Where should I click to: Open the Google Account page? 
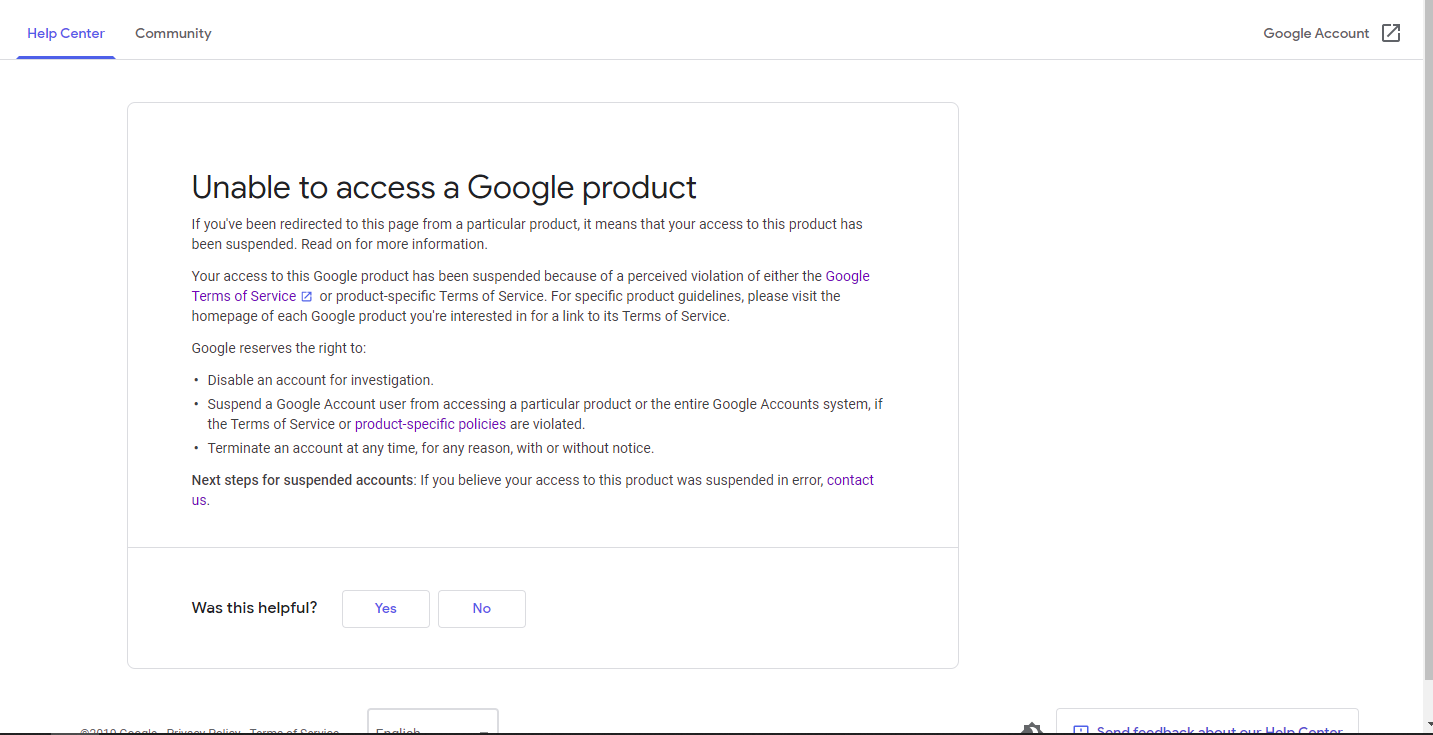[x=1314, y=32]
